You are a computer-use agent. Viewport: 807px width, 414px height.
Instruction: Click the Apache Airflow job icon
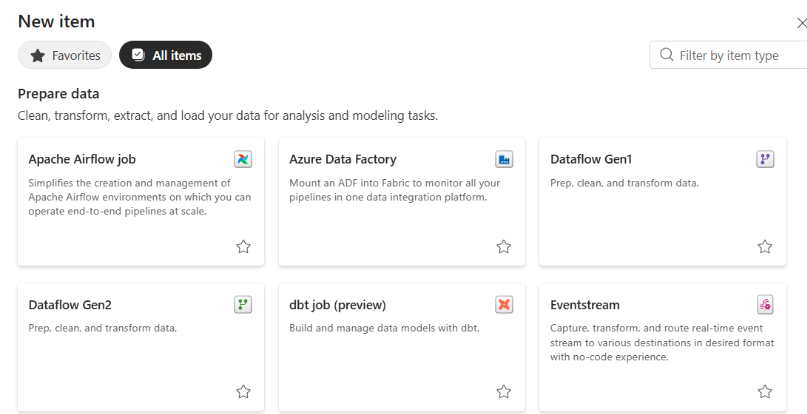pos(243,159)
